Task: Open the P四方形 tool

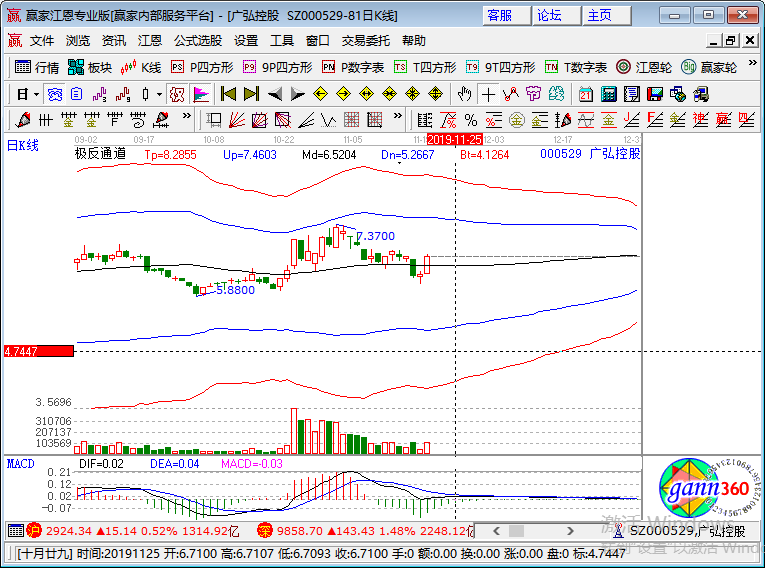Action: [x=202, y=67]
